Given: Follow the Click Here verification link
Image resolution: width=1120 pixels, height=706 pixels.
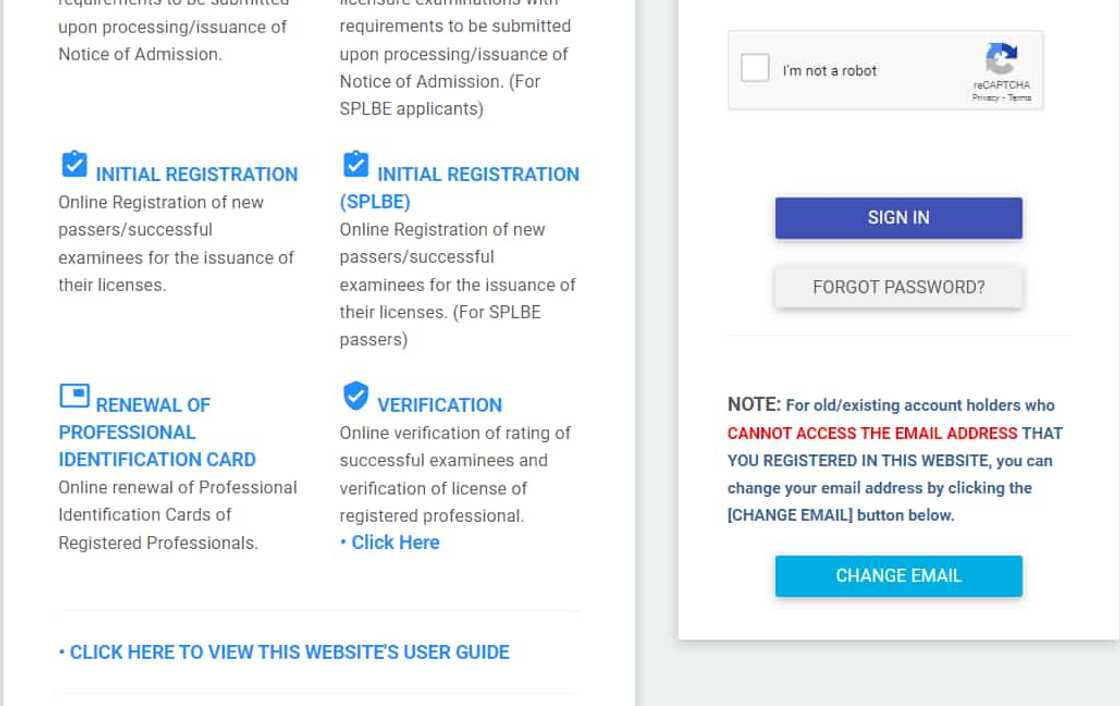Looking at the screenshot, I should point(395,542).
